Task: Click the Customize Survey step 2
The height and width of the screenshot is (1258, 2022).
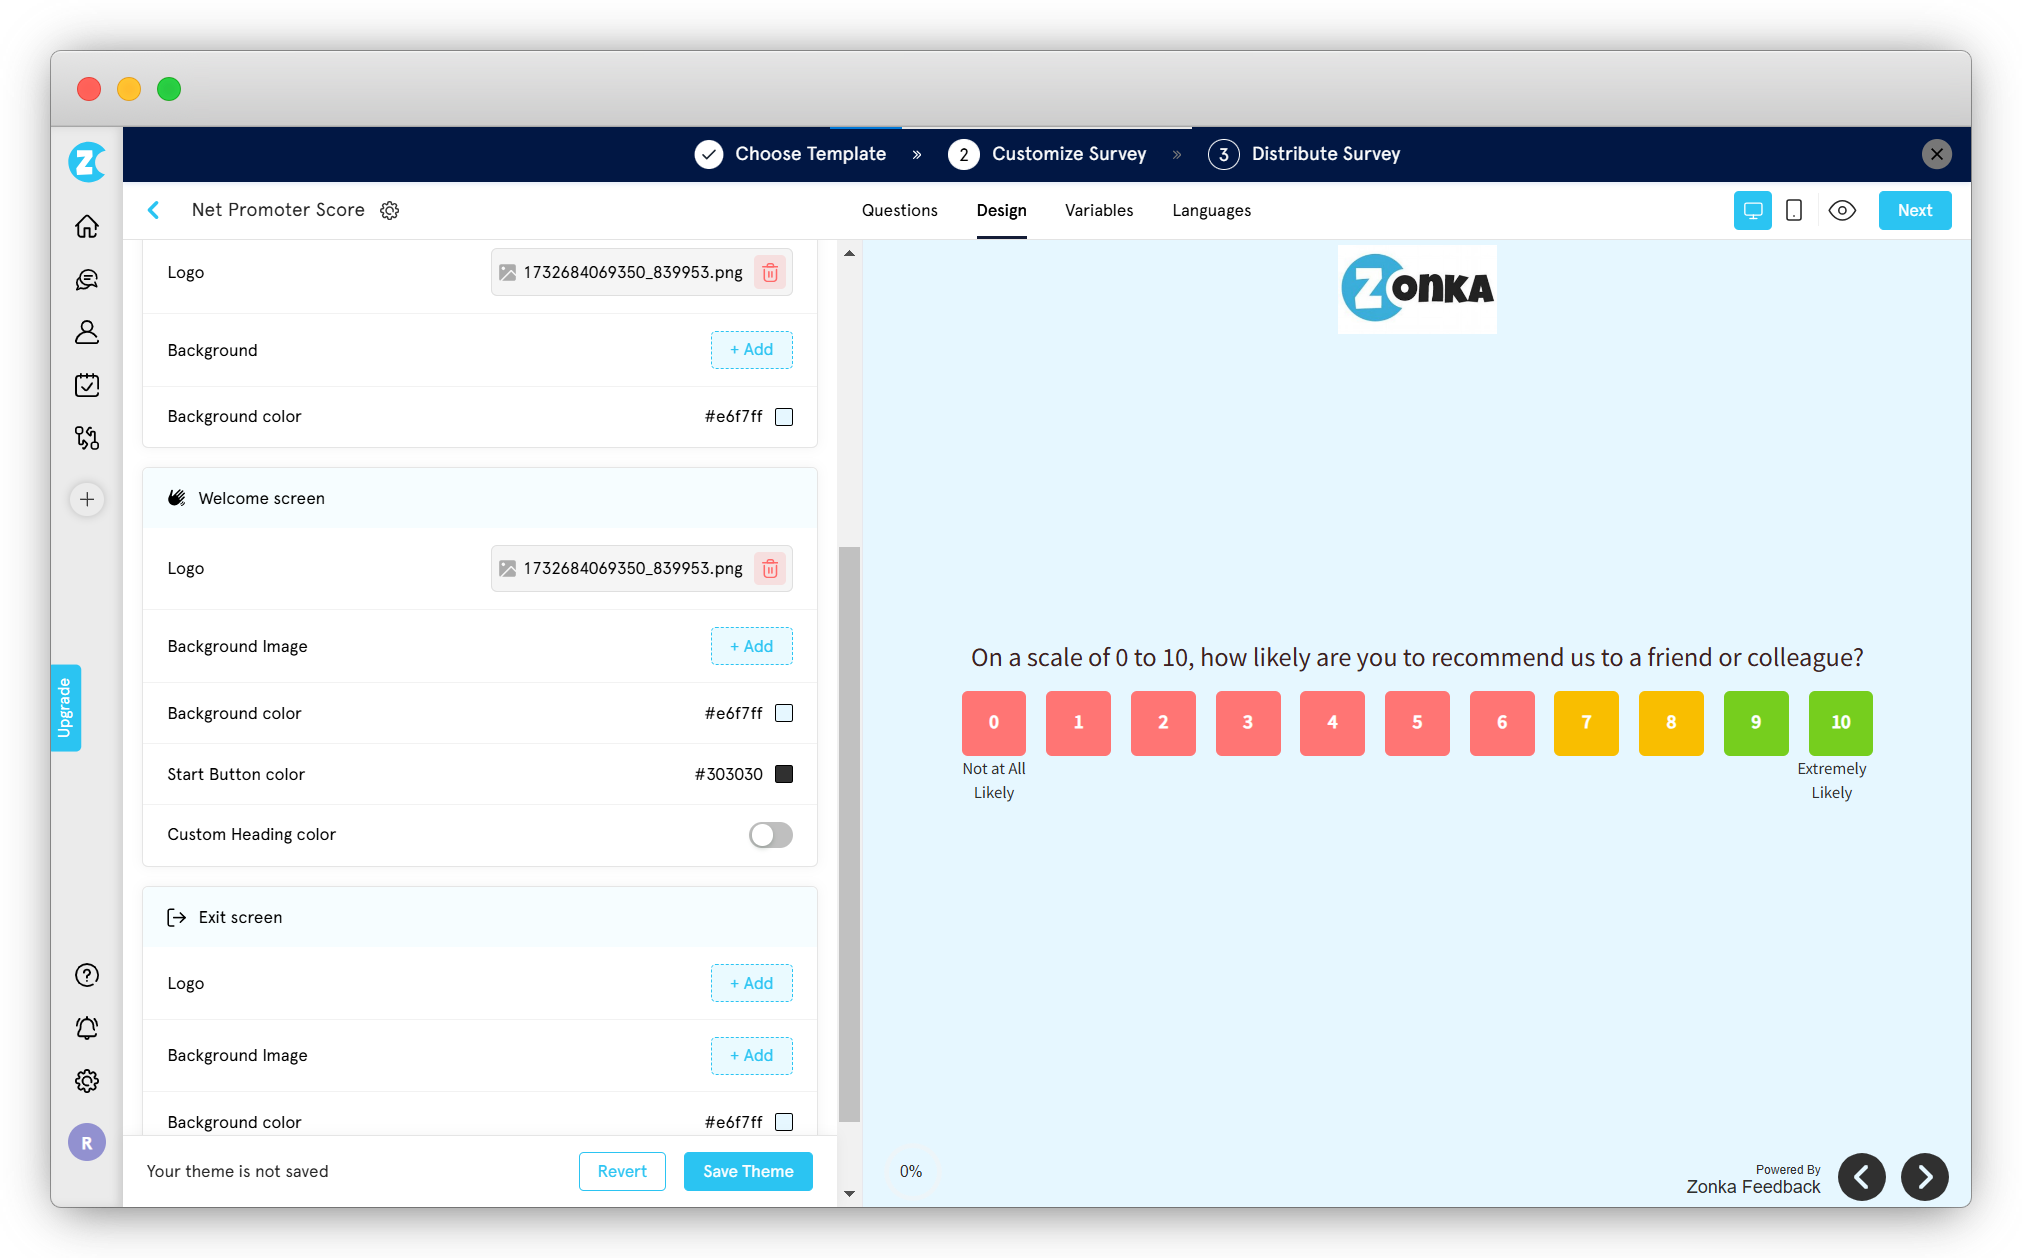Action: [x=1047, y=154]
